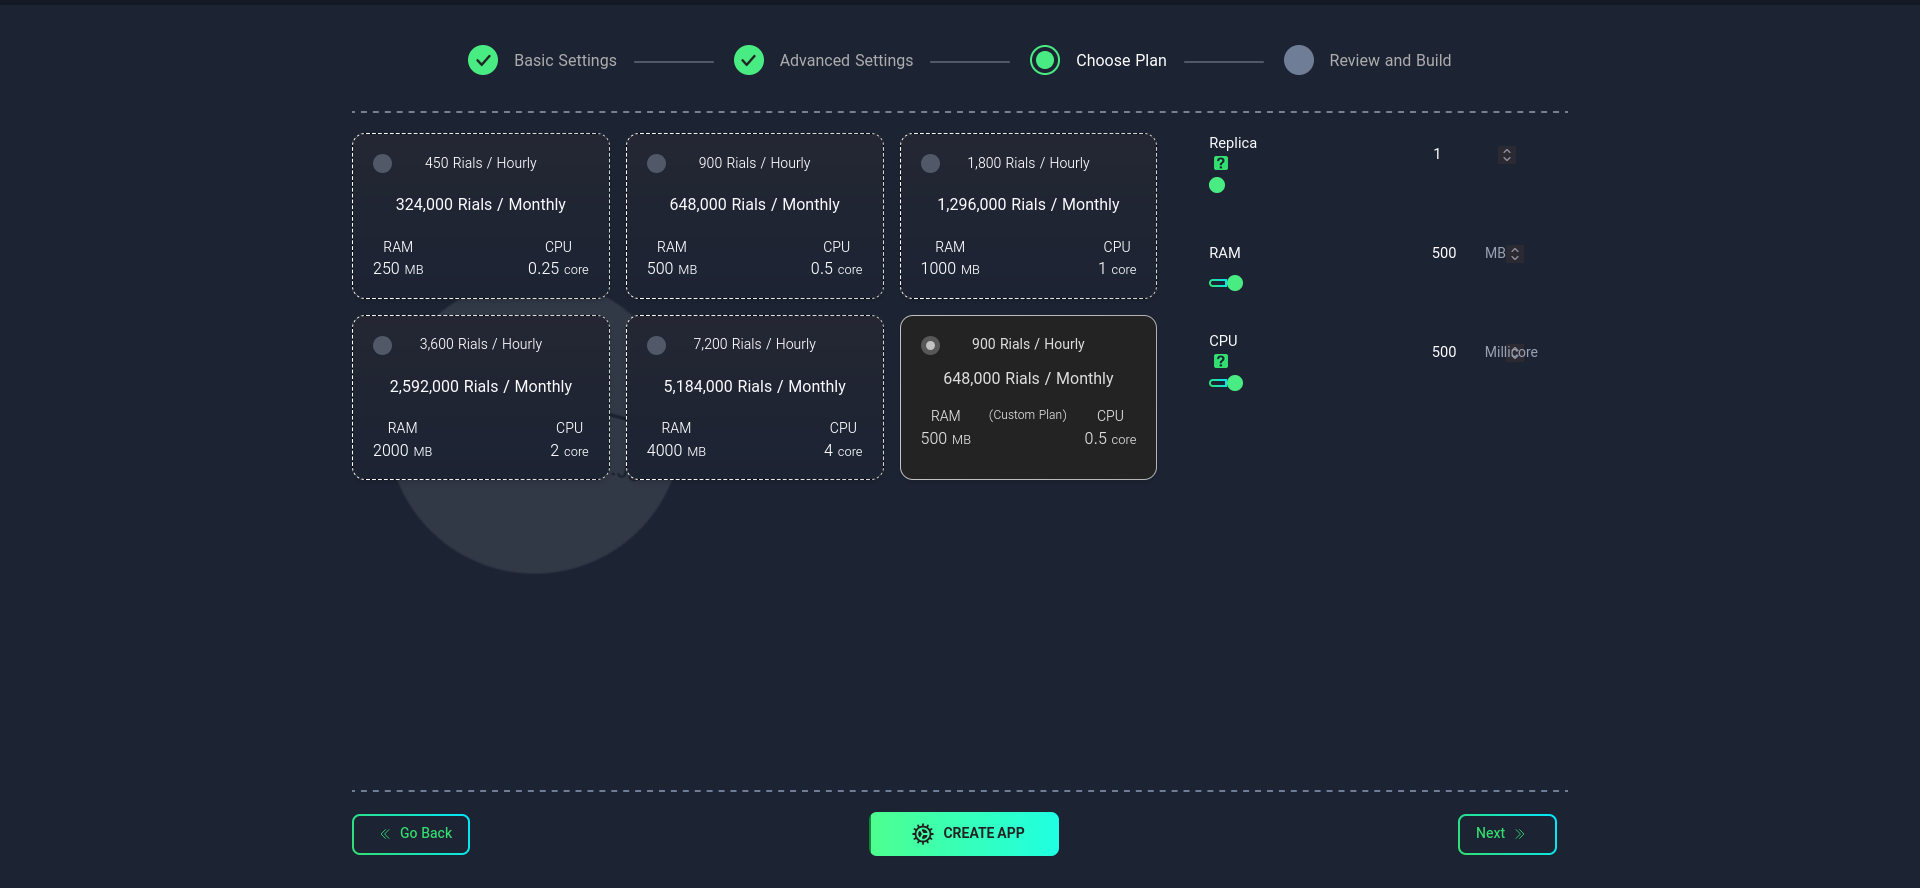This screenshot has height=888, width=1920.
Task: Click the CREATE APP button
Action: (x=964, y=834)
